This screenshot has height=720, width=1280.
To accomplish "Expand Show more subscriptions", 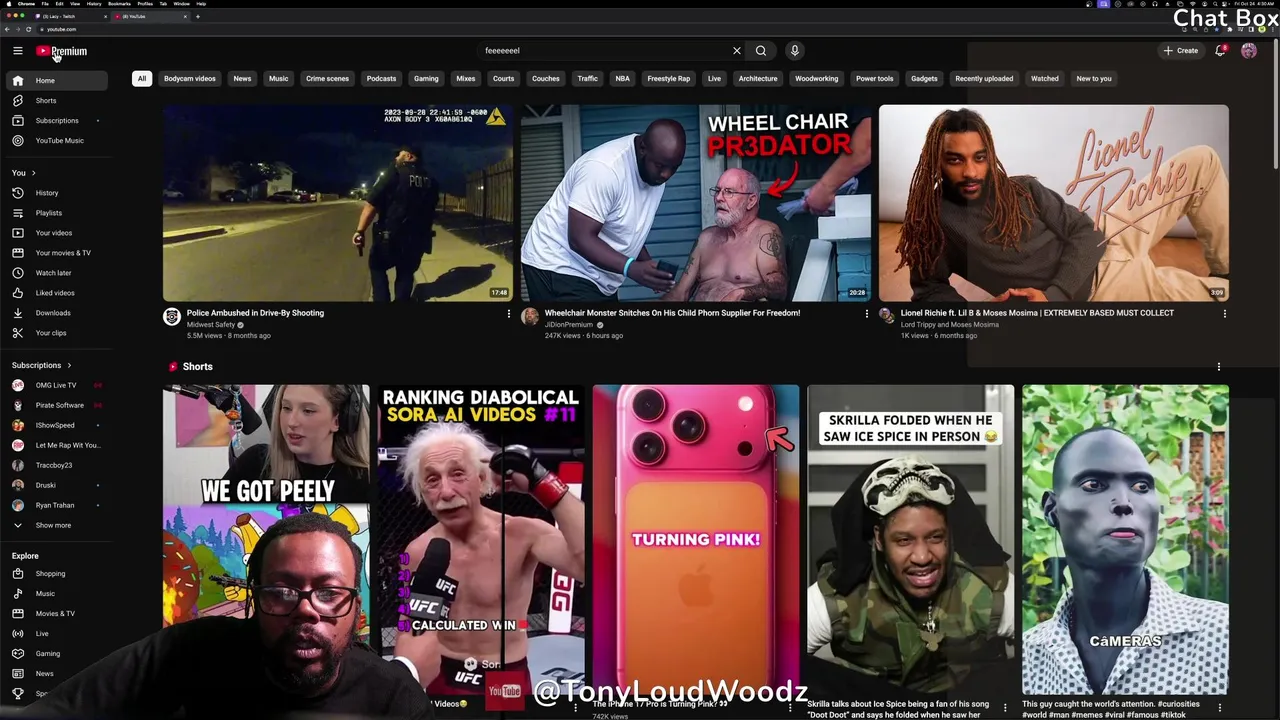I will tap(55, 525).
